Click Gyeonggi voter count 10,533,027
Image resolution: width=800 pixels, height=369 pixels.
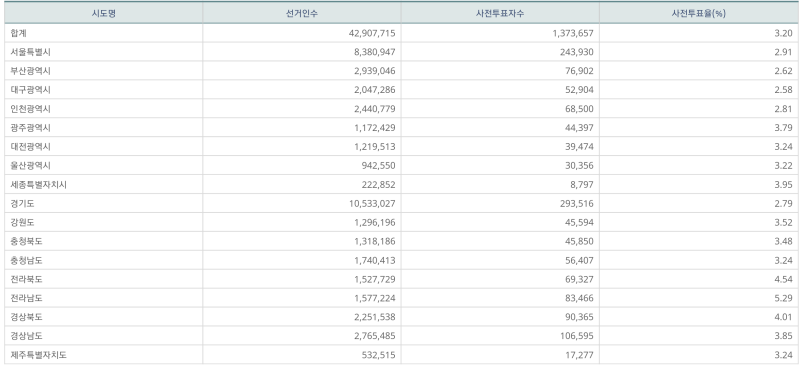372,204
